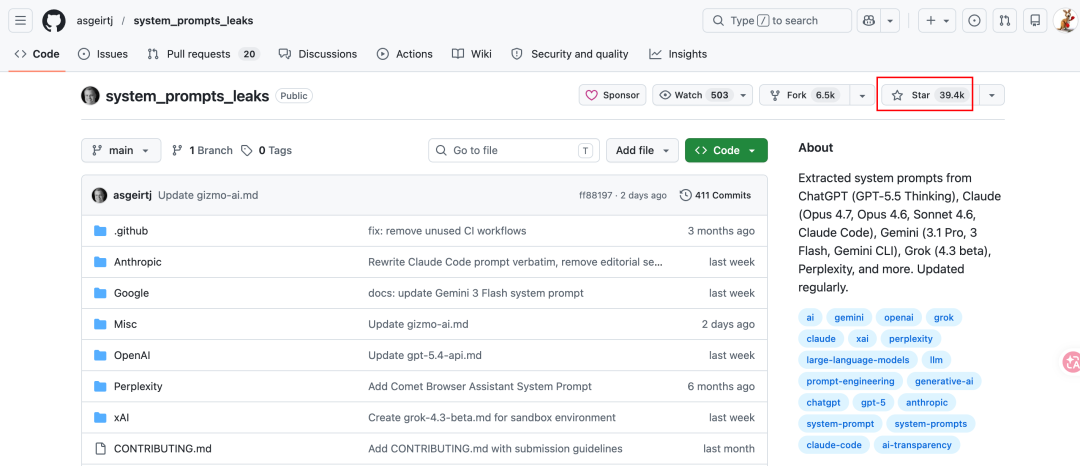1080x466 pixels.
Task: Click the 'anthropic' topic tag
Action: click(x=927, y=402)
